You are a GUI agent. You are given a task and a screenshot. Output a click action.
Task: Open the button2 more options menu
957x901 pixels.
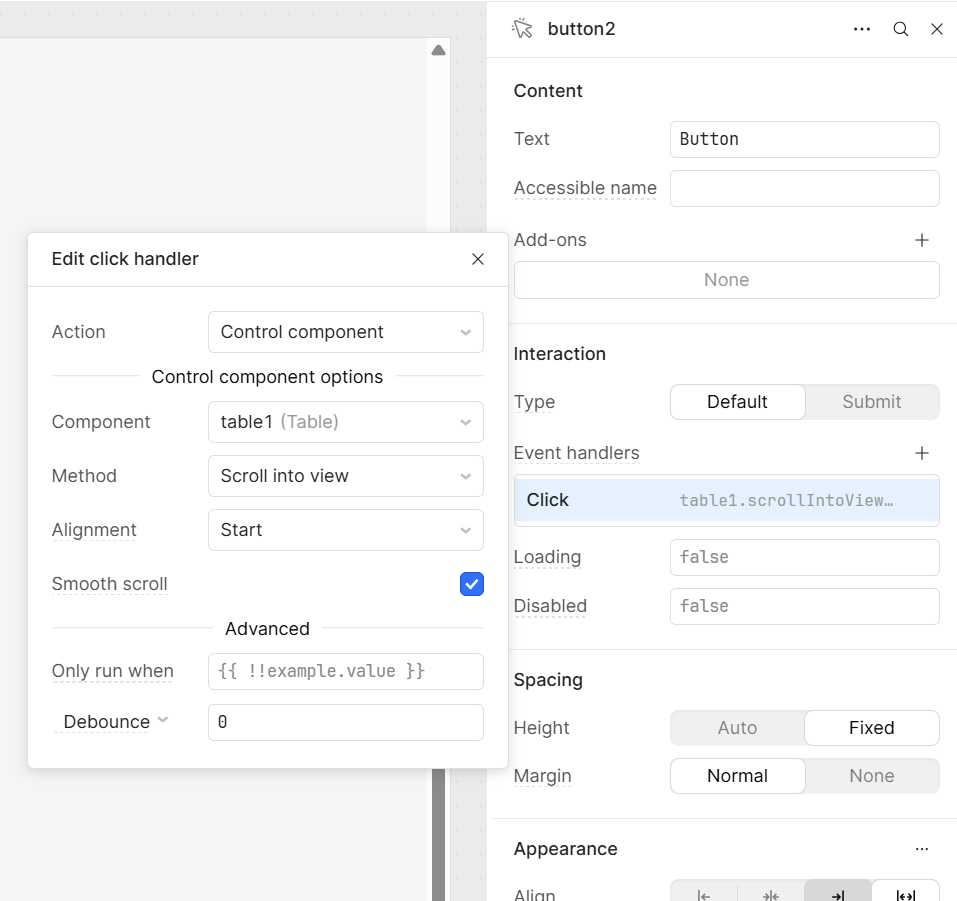[x=862, y=29]
